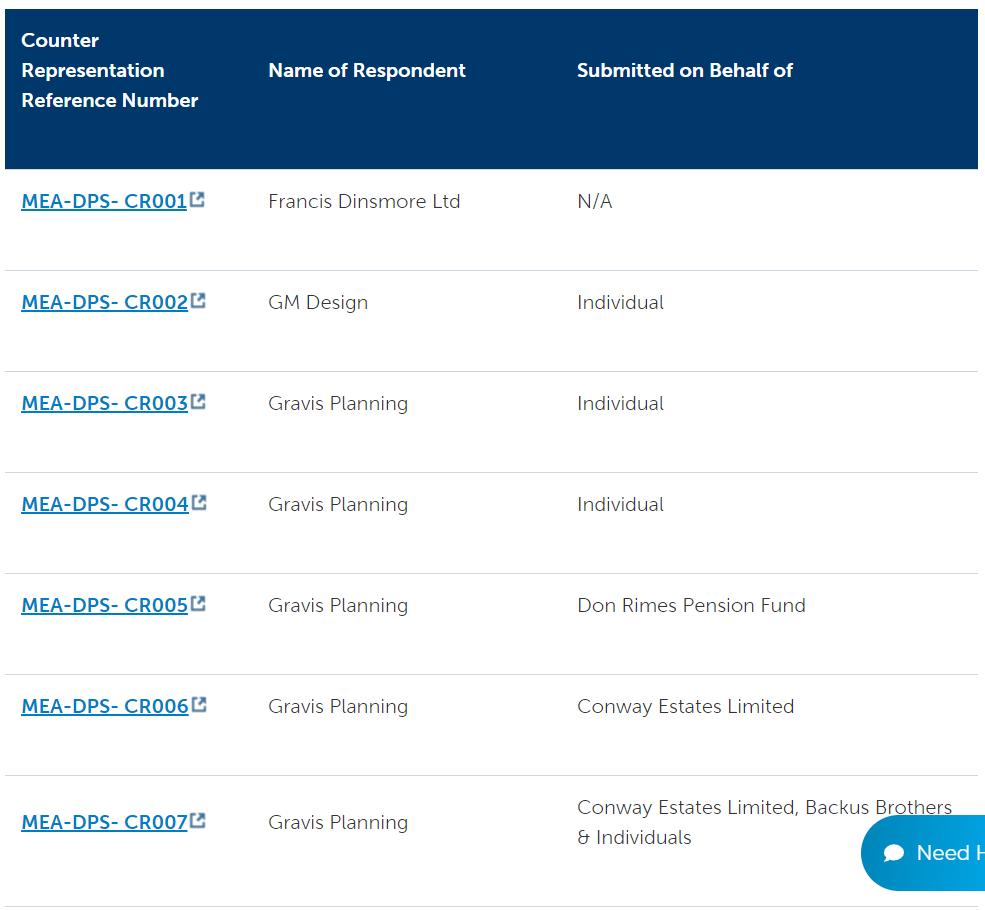Click Gravis Planning in the CR004 row
Image resolution: width=985 pixels, height=910 pixels.
[338, 504]
